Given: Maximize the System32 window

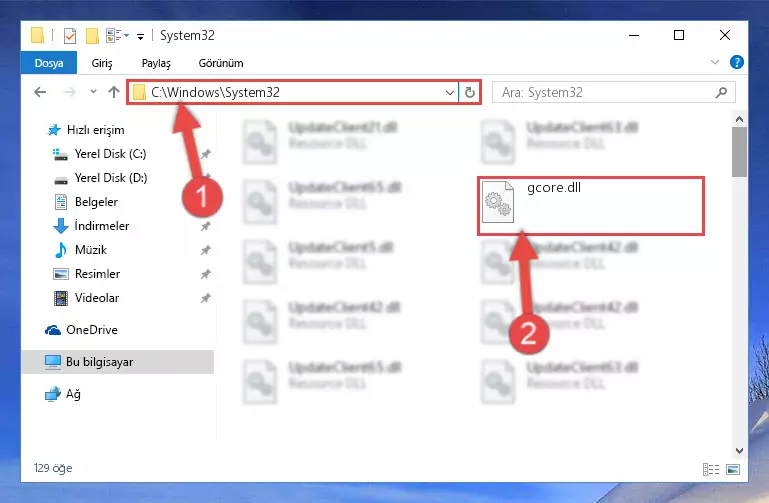Looking at the screenshot, I should tap(679, 35).
